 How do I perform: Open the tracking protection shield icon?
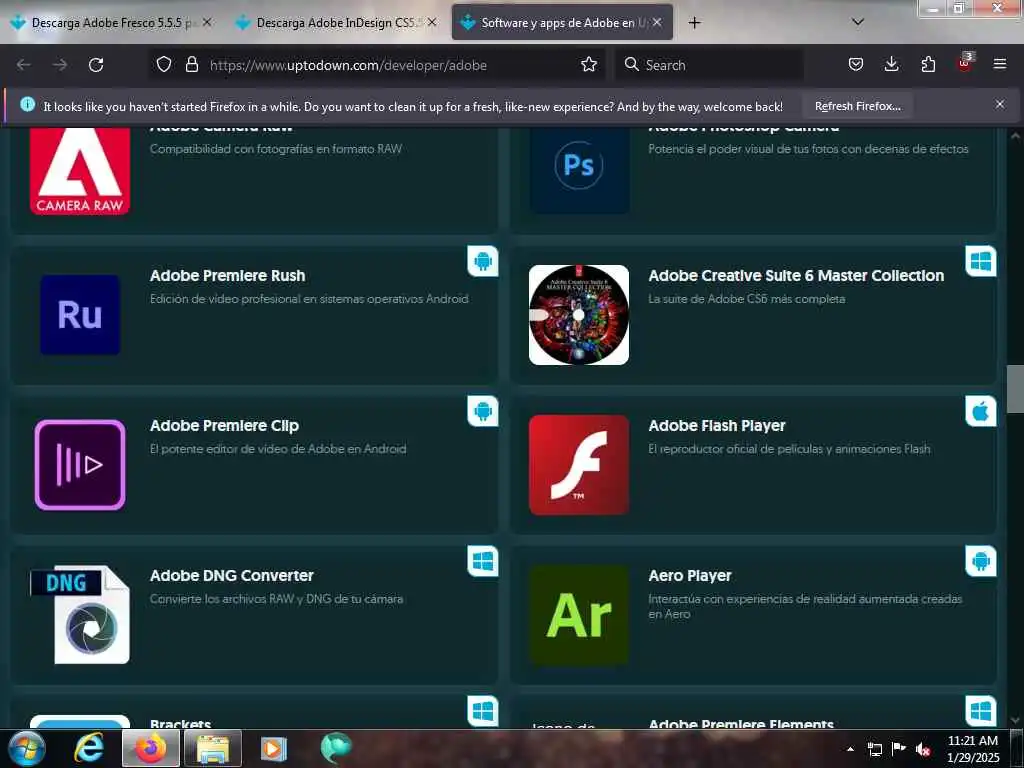tap(164, 64)
